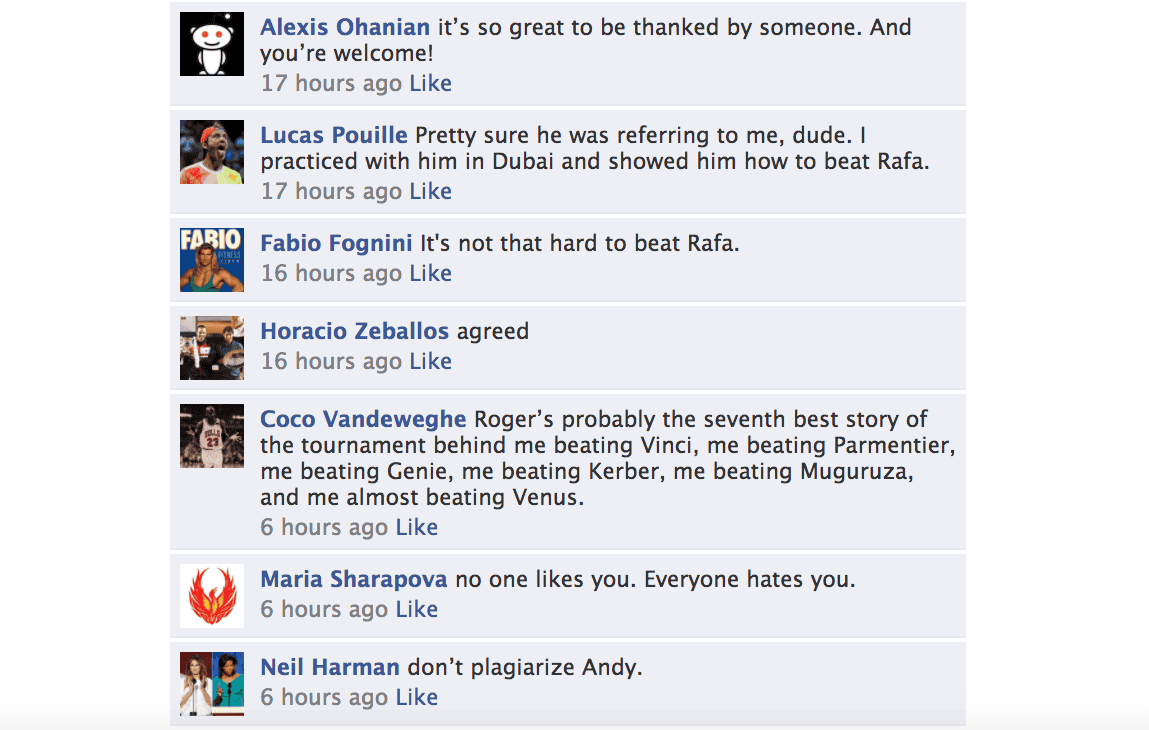This screenshot has width=1149, height=730.
Task: Open the Neil Harman name link
Action: [330, 668]
